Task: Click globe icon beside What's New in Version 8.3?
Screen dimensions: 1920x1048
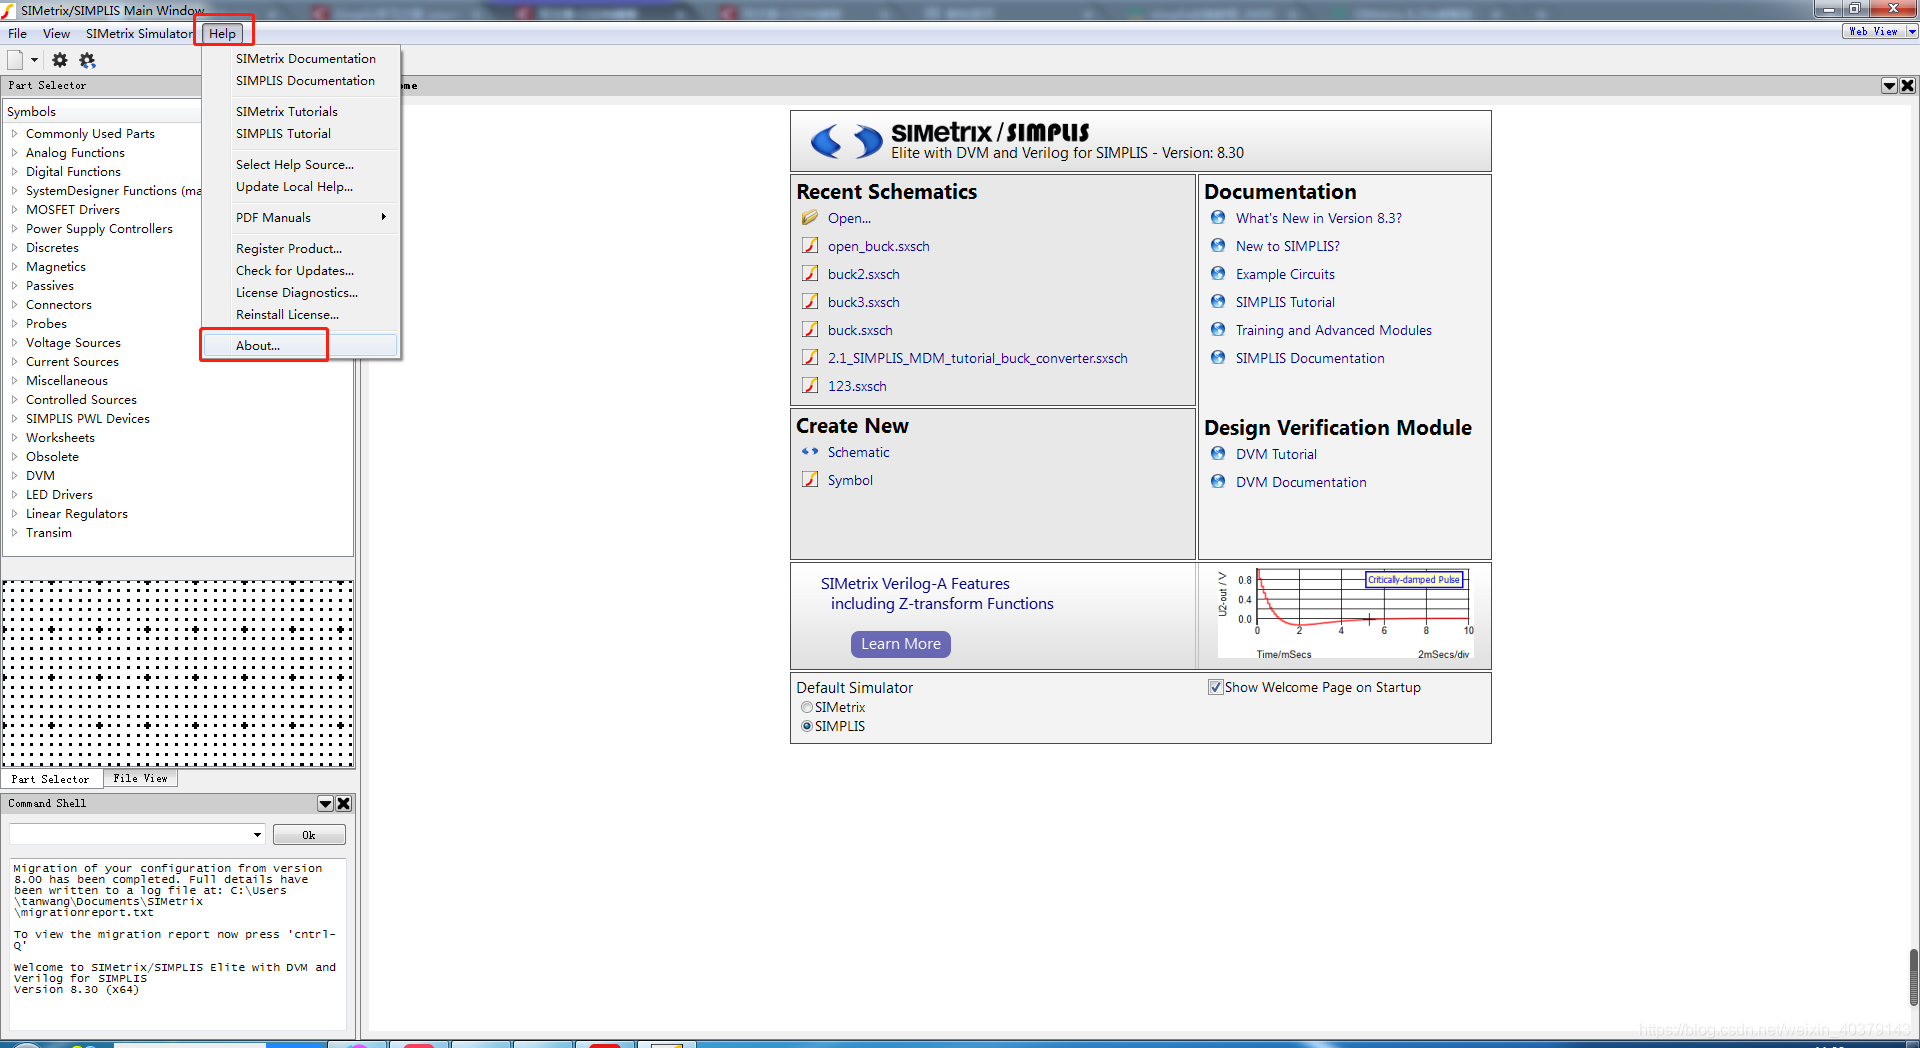Action: 1218,218
